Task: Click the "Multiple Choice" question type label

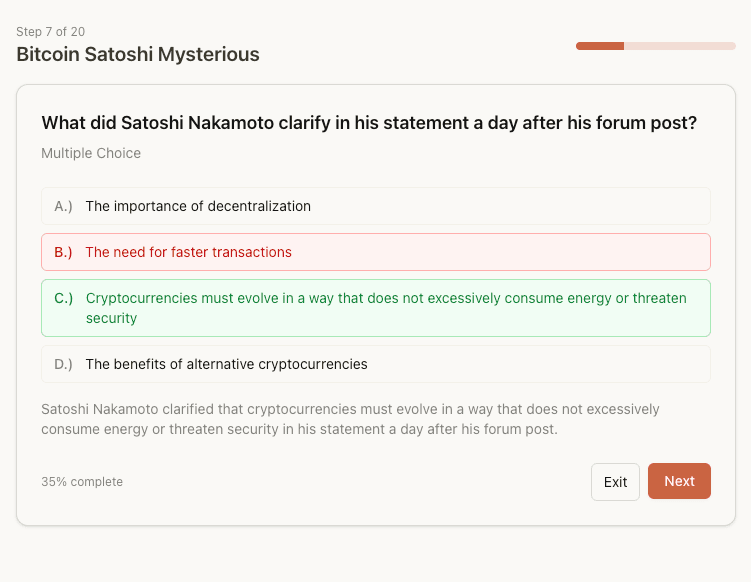Action: click(91, 153)
